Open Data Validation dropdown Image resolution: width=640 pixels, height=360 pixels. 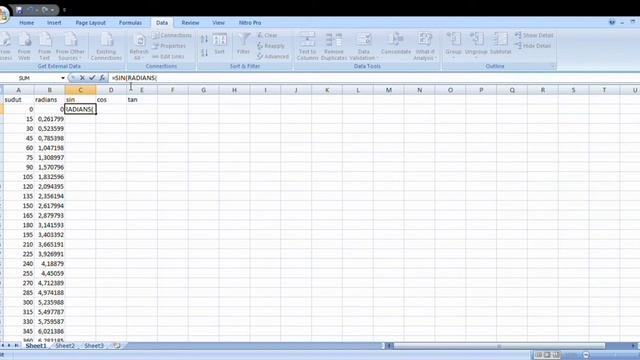pos(363,47)
